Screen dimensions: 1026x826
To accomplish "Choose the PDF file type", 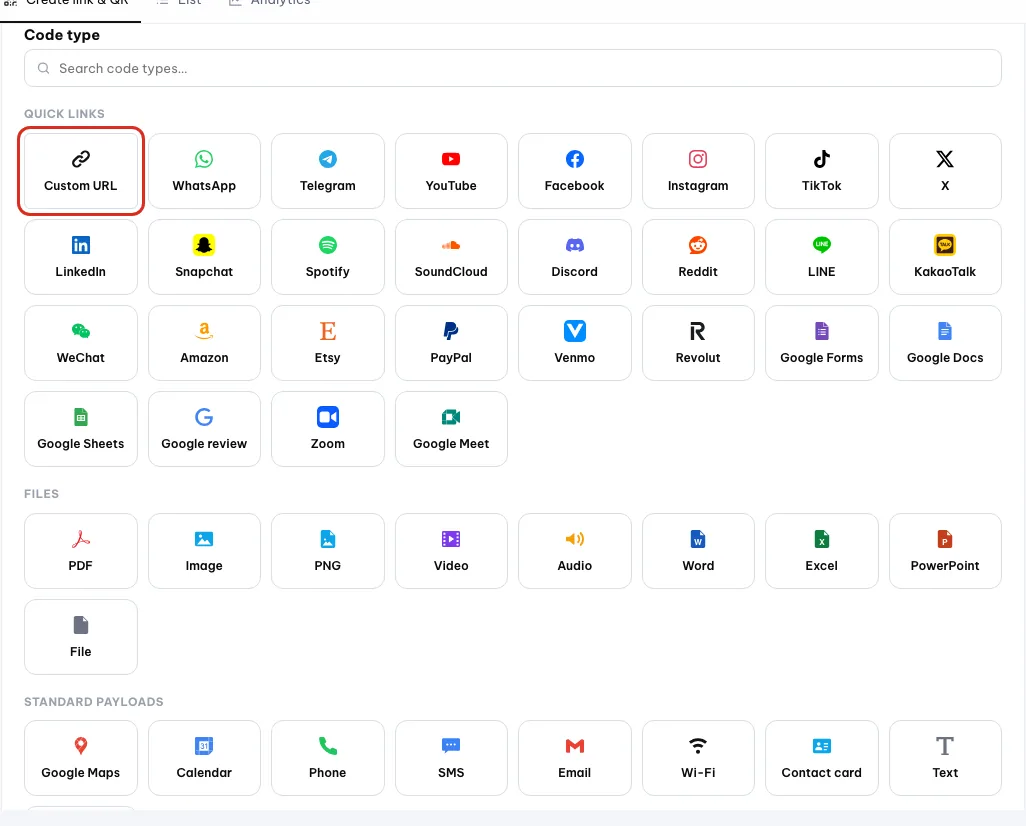I will 80,550.
